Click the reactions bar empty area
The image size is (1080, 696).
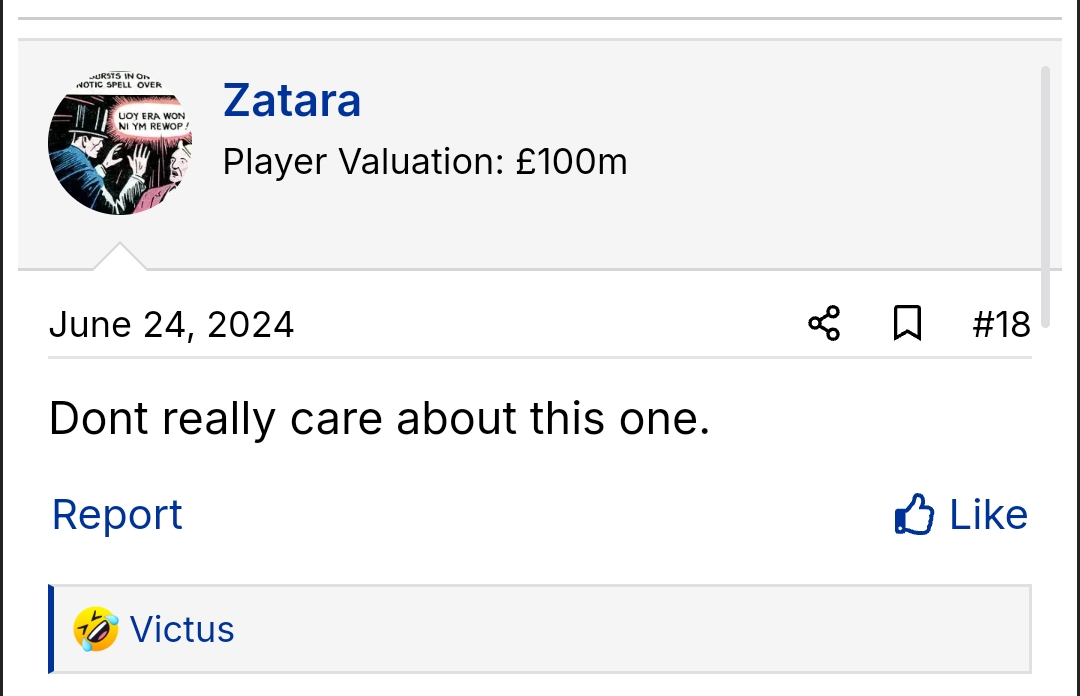(640, 630)
